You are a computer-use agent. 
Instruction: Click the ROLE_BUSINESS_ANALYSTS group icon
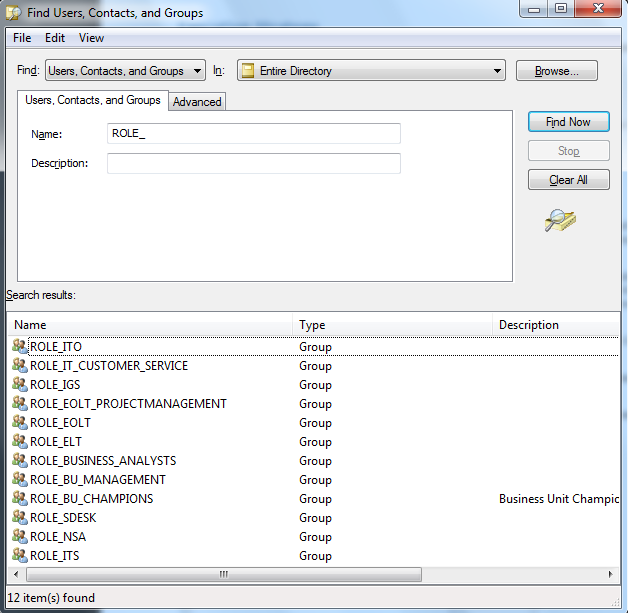[19, 460]
